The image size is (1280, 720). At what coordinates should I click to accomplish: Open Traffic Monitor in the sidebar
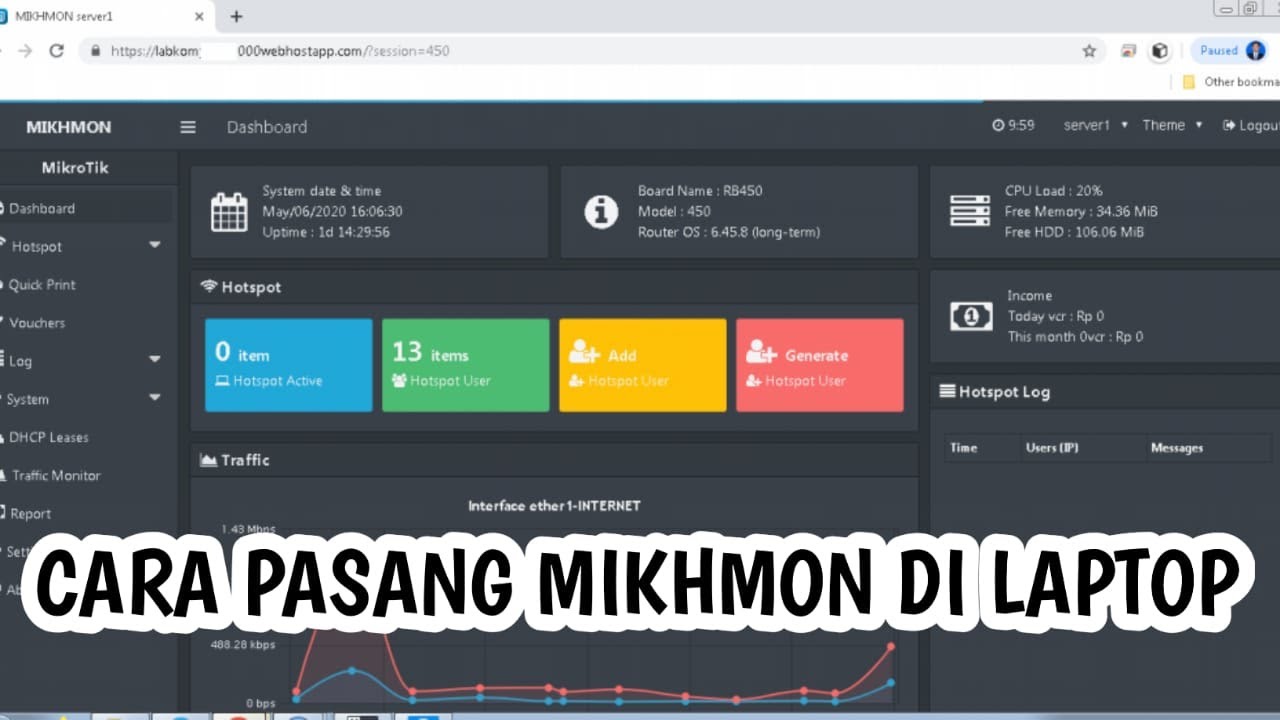click(x=85, y=475)
